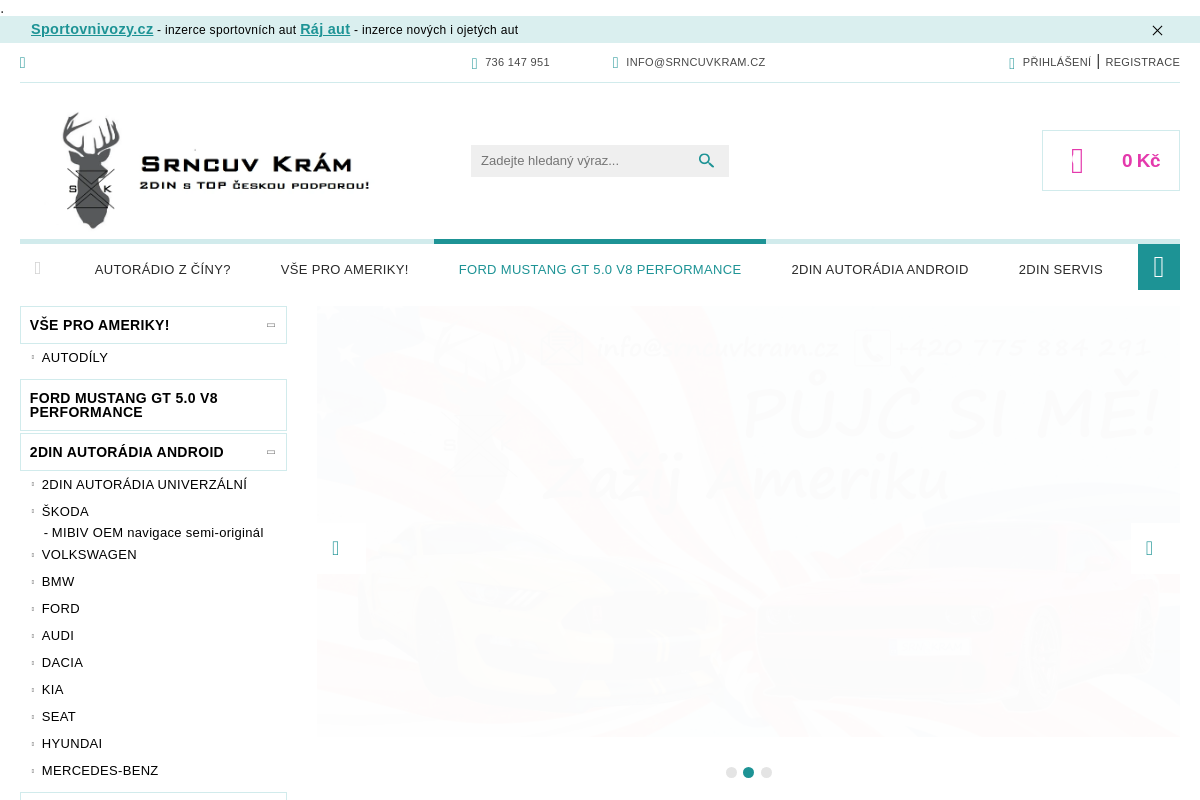Go to previous carousel slide
This screenshot has height=800, width=1200.
[x=336, y=548]
